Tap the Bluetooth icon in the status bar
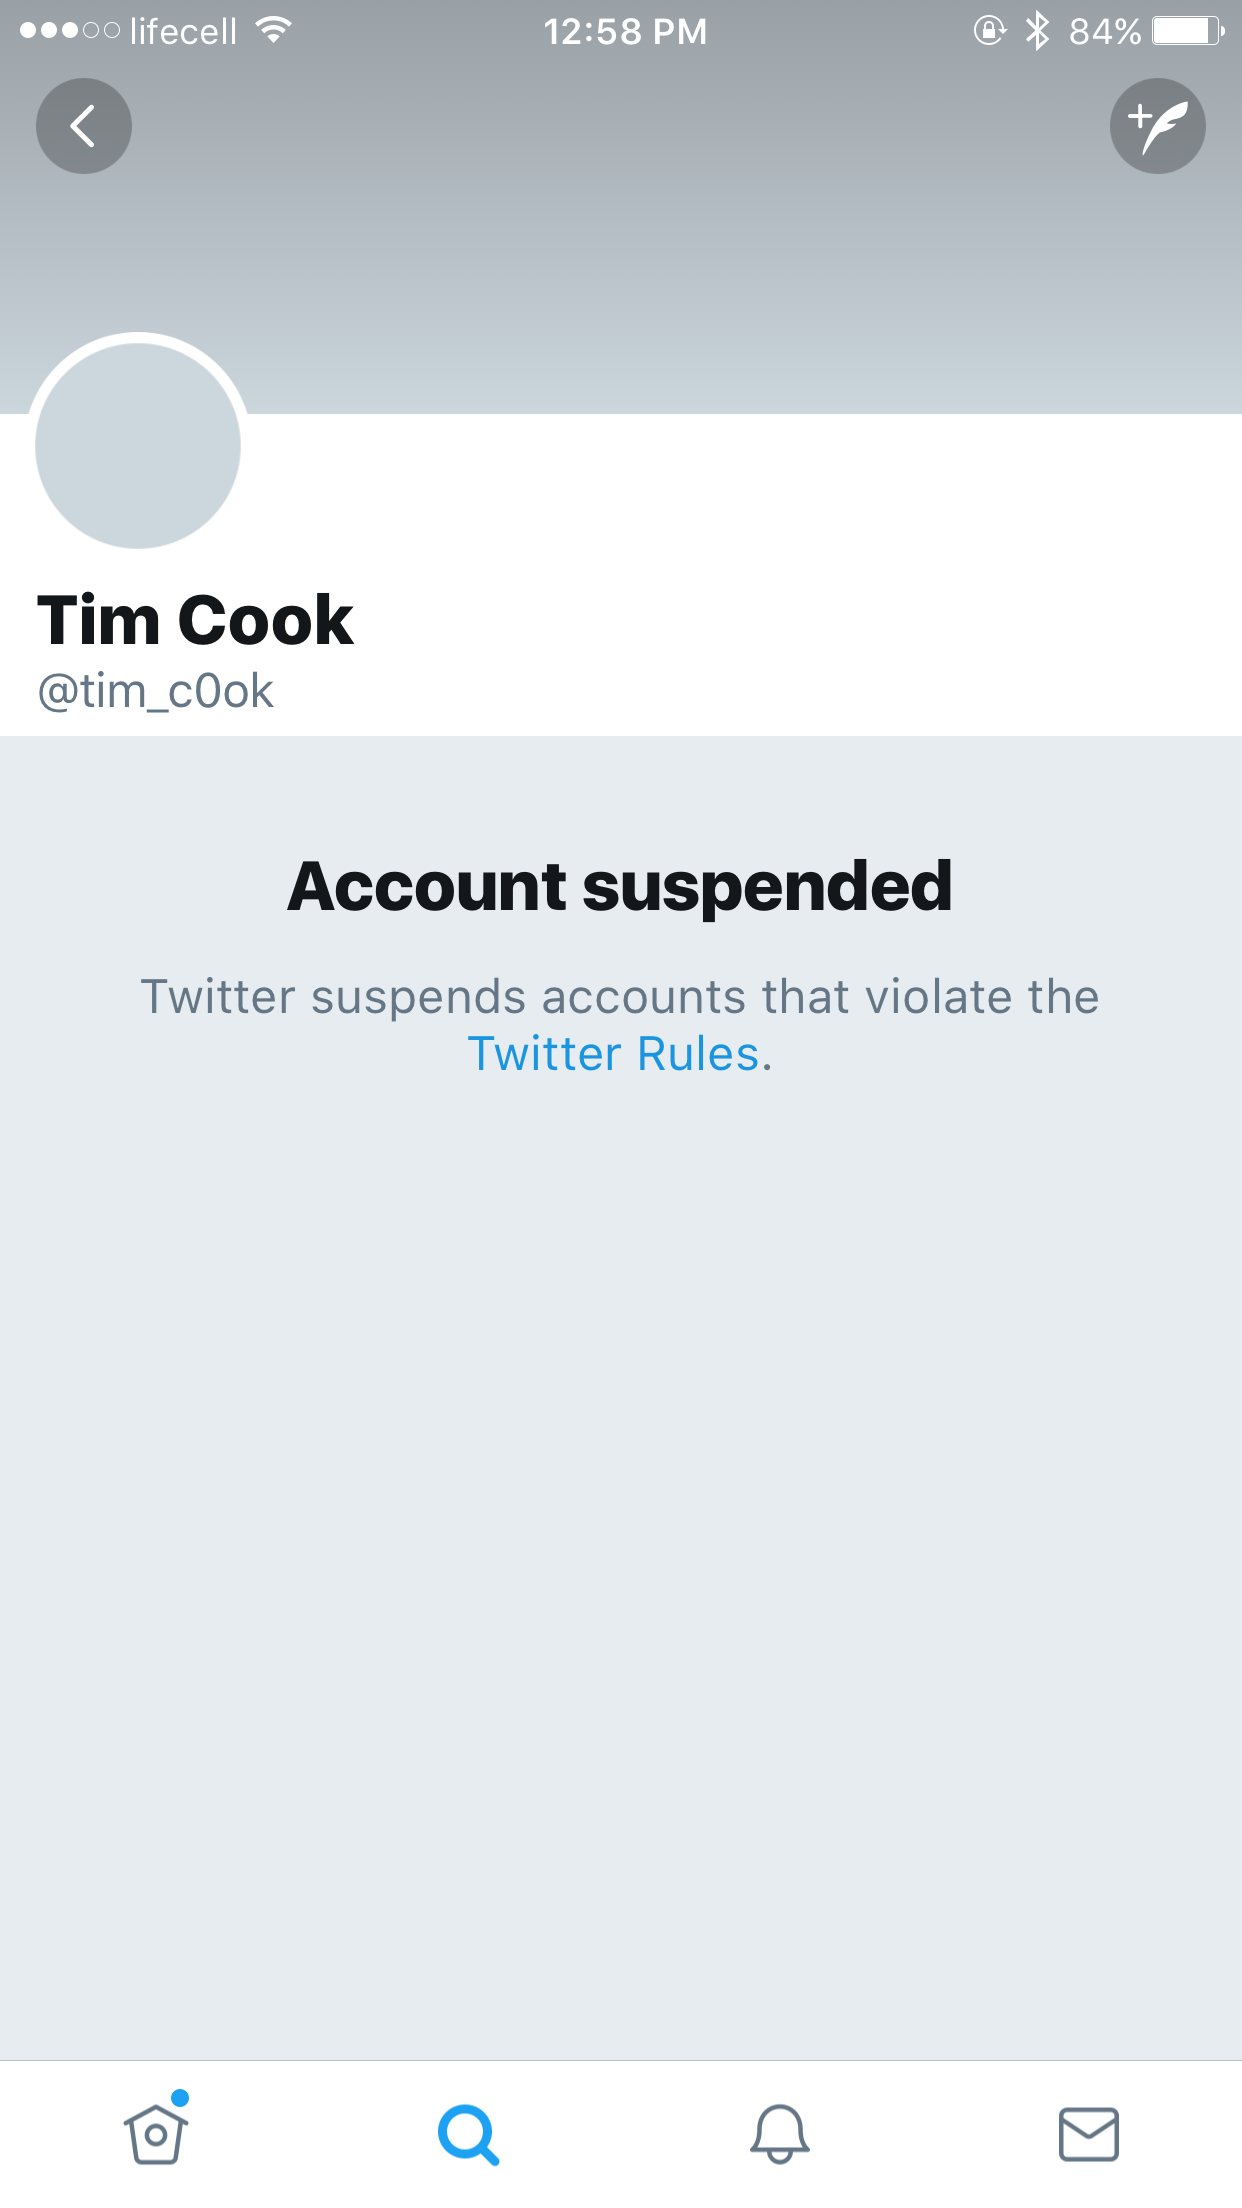The height and width of the screenshot is (2208, 1242). pos(1038,31)
